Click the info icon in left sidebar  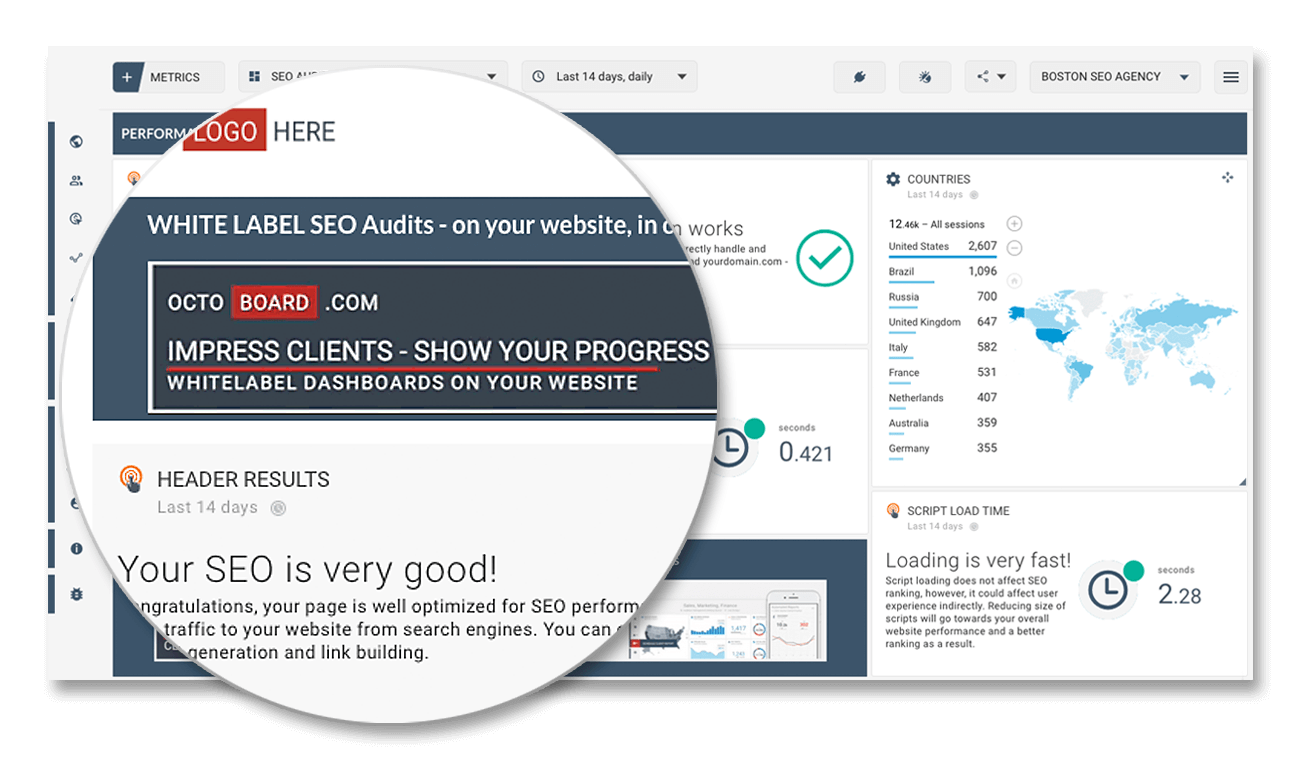tap(76, 549)
